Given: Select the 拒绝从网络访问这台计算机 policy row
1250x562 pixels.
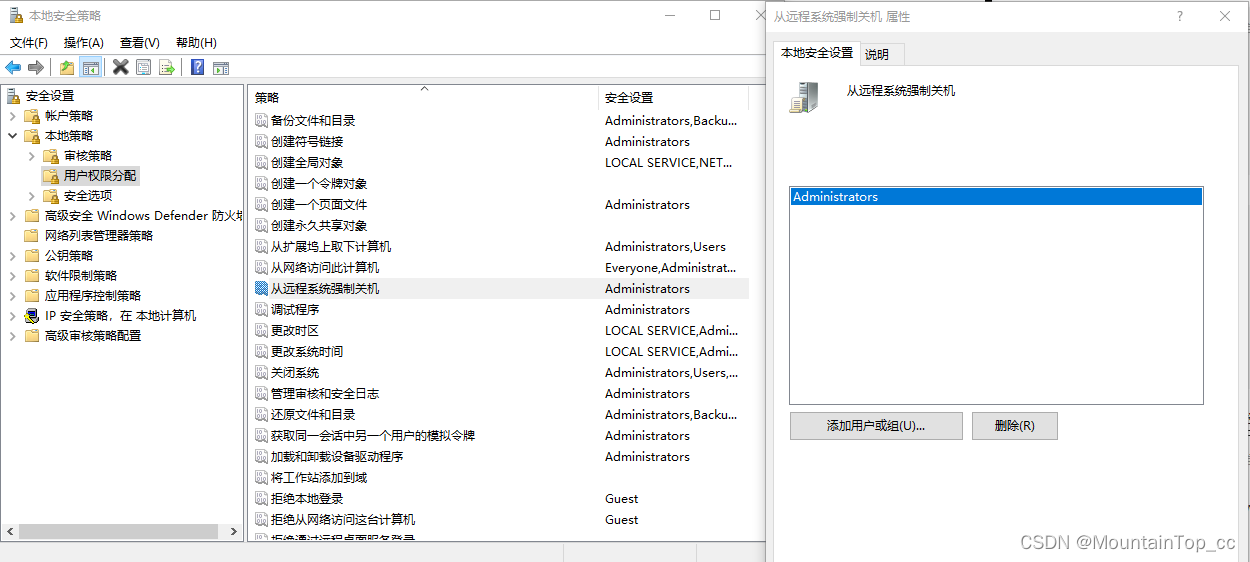Looking at the screenshot, I should [499, 520].
